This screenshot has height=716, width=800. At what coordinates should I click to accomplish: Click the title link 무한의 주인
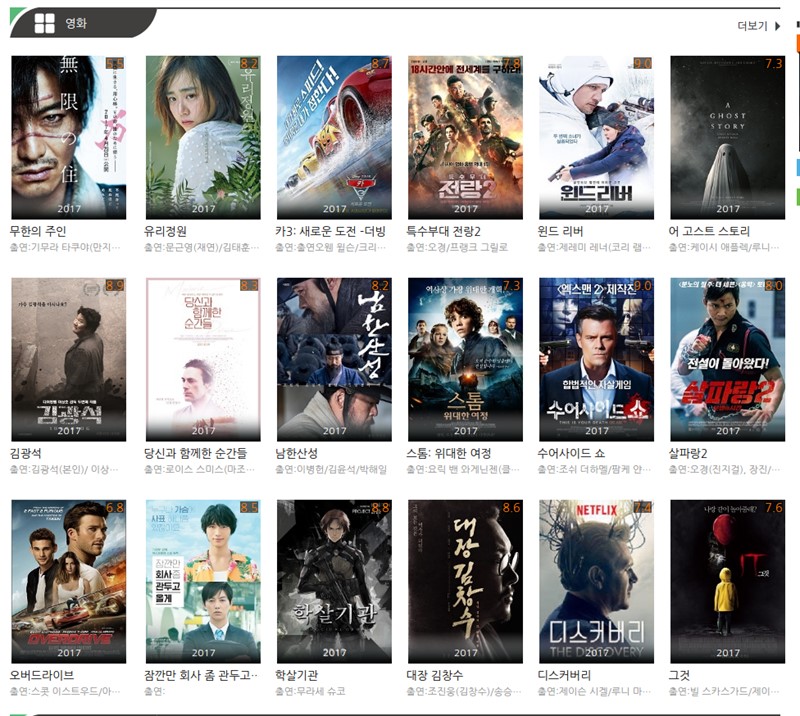pyautogui.click(x=38, y=231)
